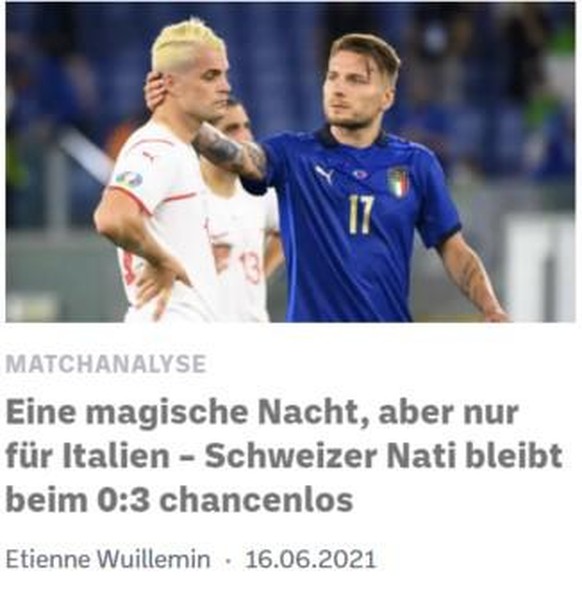
Task: Click number 17 on the blue jersey
Action: (361, 215)
